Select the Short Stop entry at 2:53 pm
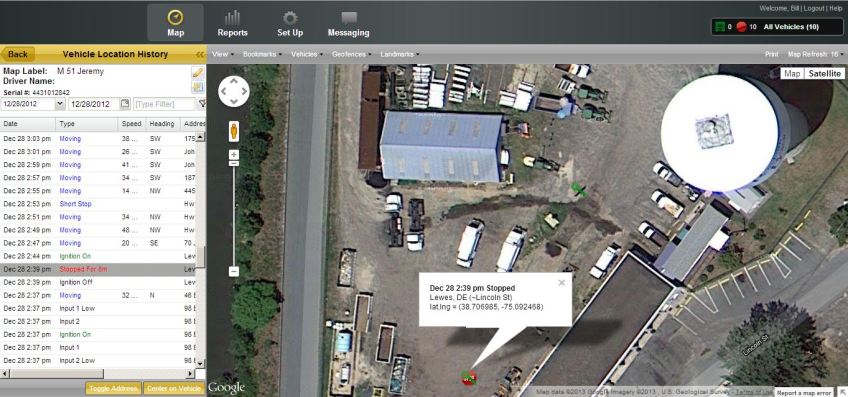Viewport: 848px width, 397px height. click(x=97, y=204)
